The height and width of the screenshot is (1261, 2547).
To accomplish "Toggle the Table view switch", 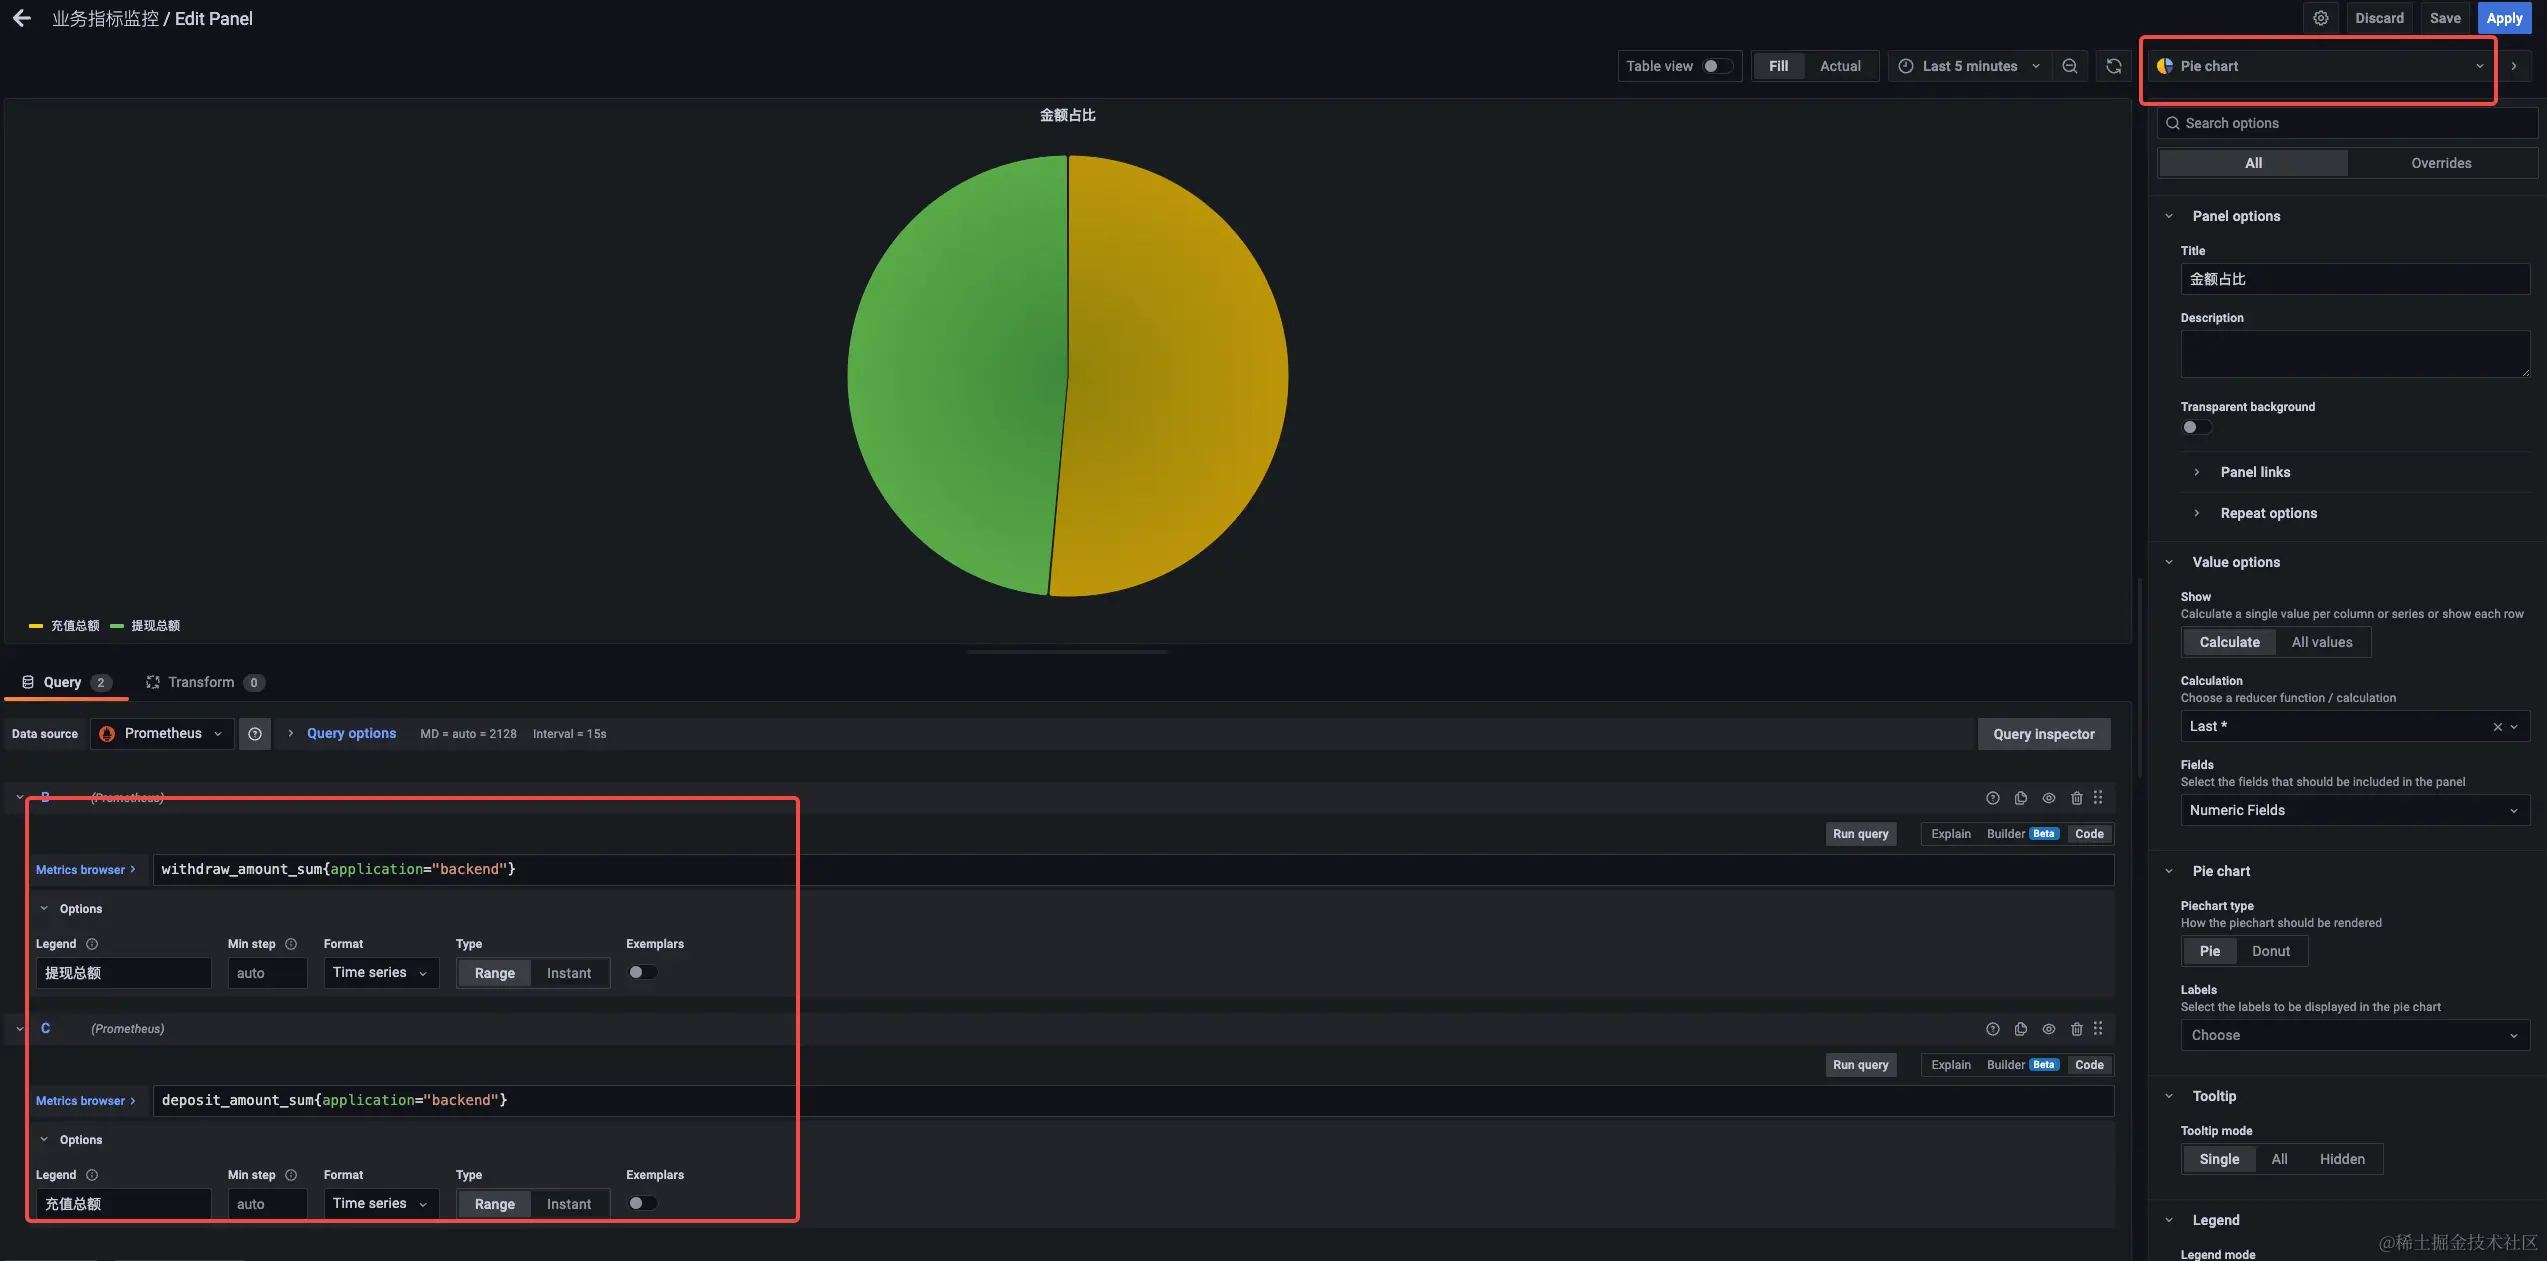I will (1717, 66).
